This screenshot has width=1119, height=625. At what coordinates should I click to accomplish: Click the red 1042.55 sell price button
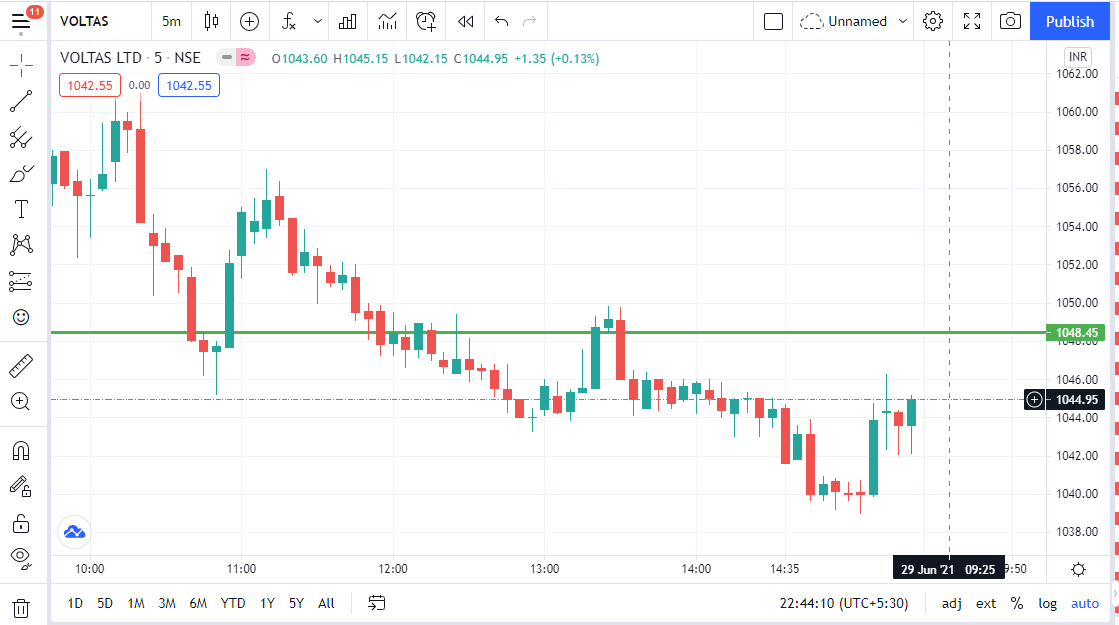[x=90, y=85]
